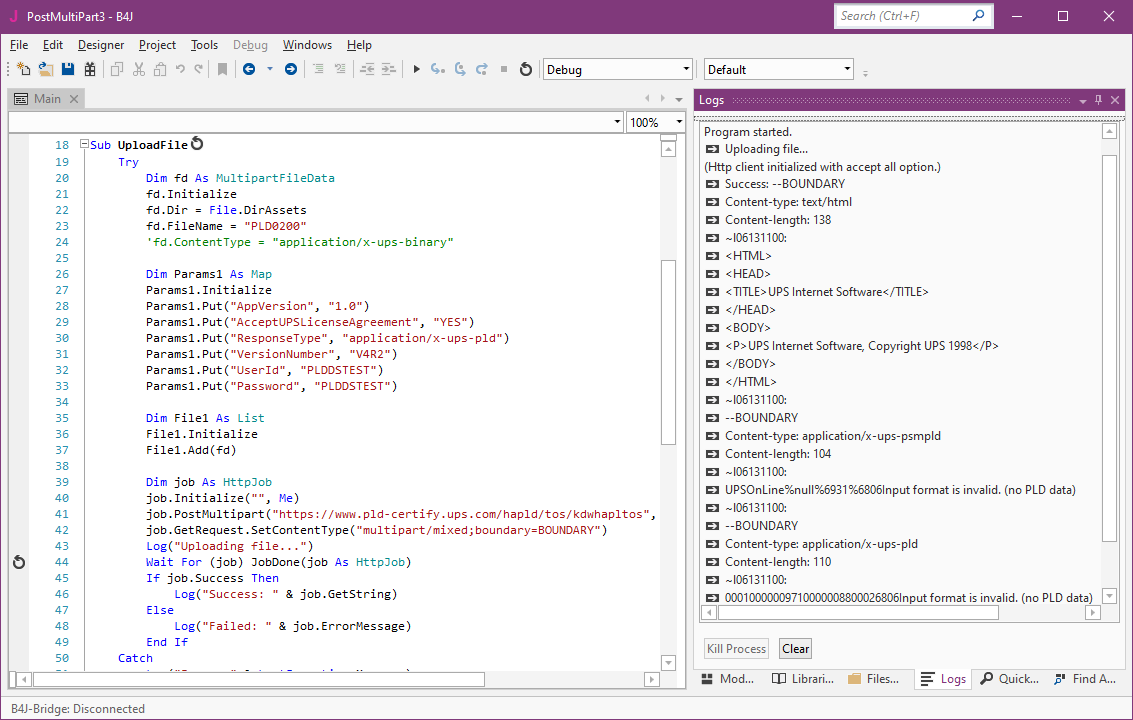Toggle the Logs panel auto-hide pin
This screenshot has width=1133, height=720.
1099,100
